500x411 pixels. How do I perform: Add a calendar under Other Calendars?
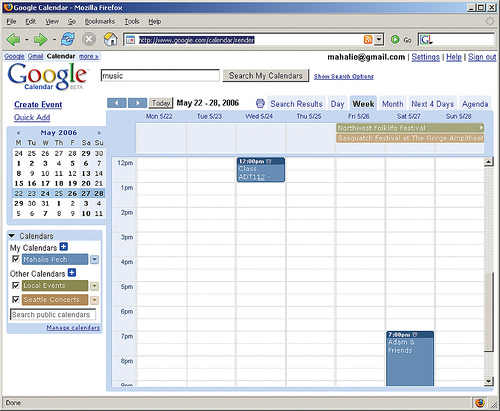pyautogui.click(x=72, y=273)
